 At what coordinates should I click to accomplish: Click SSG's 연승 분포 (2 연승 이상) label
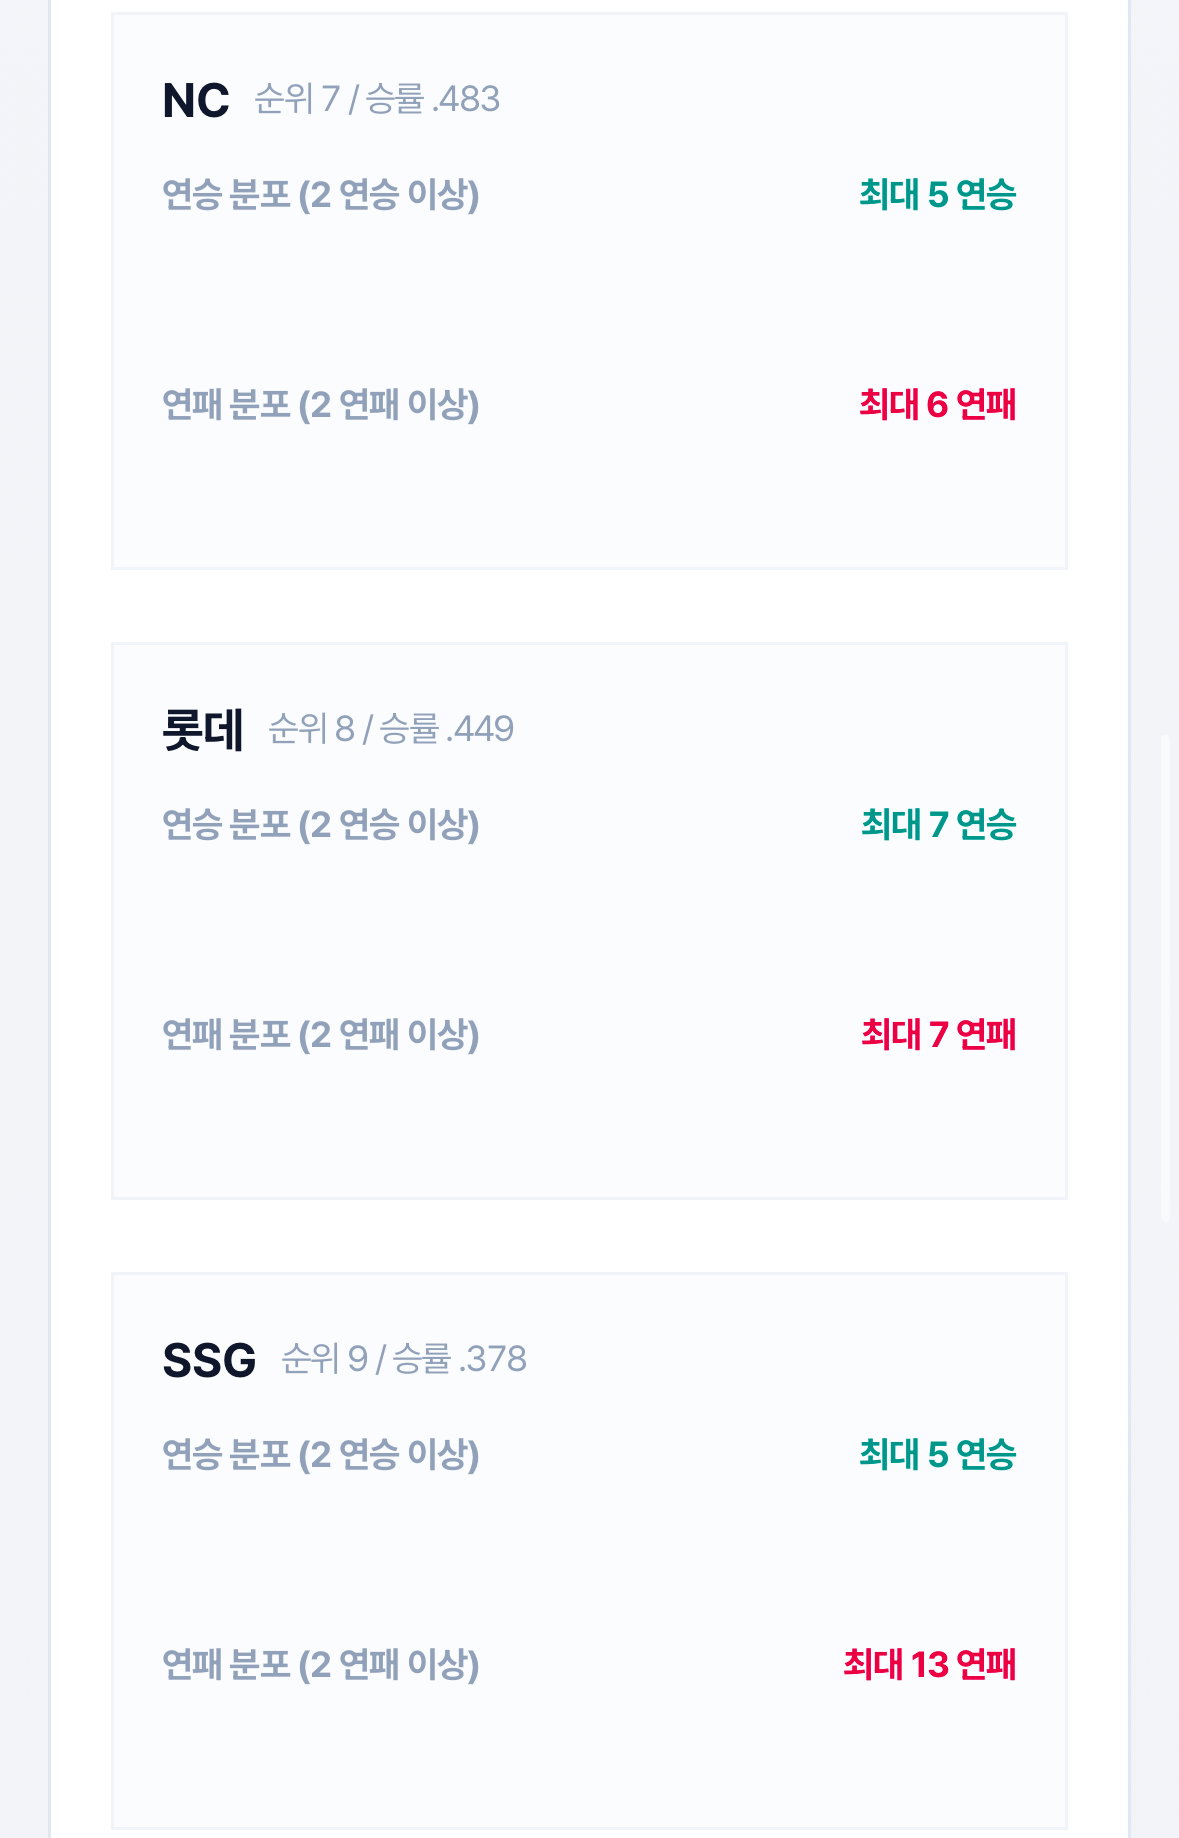[x=321, y=1454]
